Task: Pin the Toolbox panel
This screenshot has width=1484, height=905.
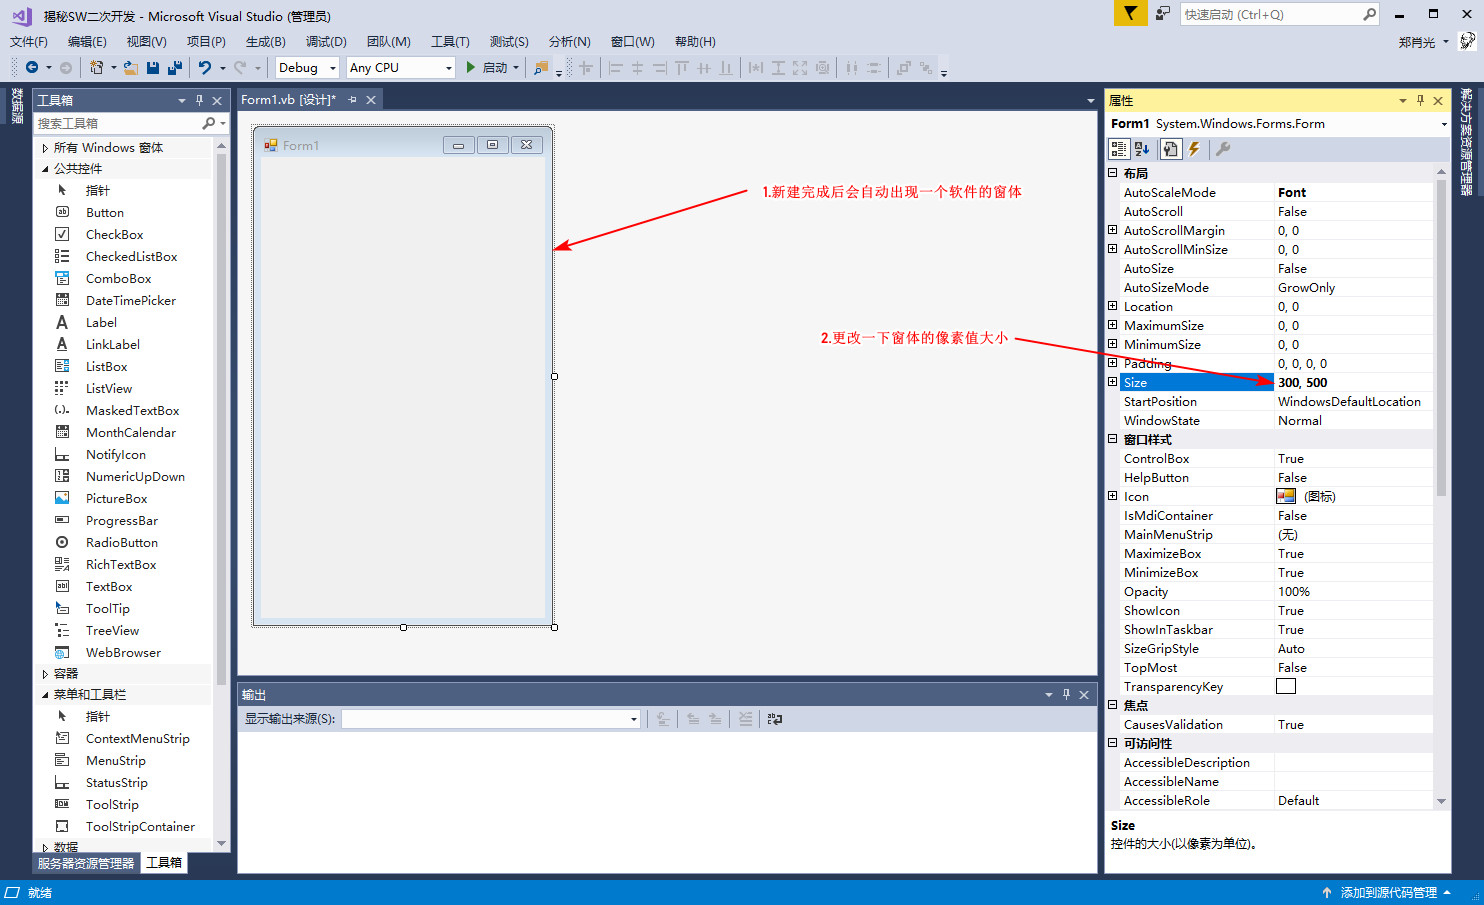Action: 199,100
